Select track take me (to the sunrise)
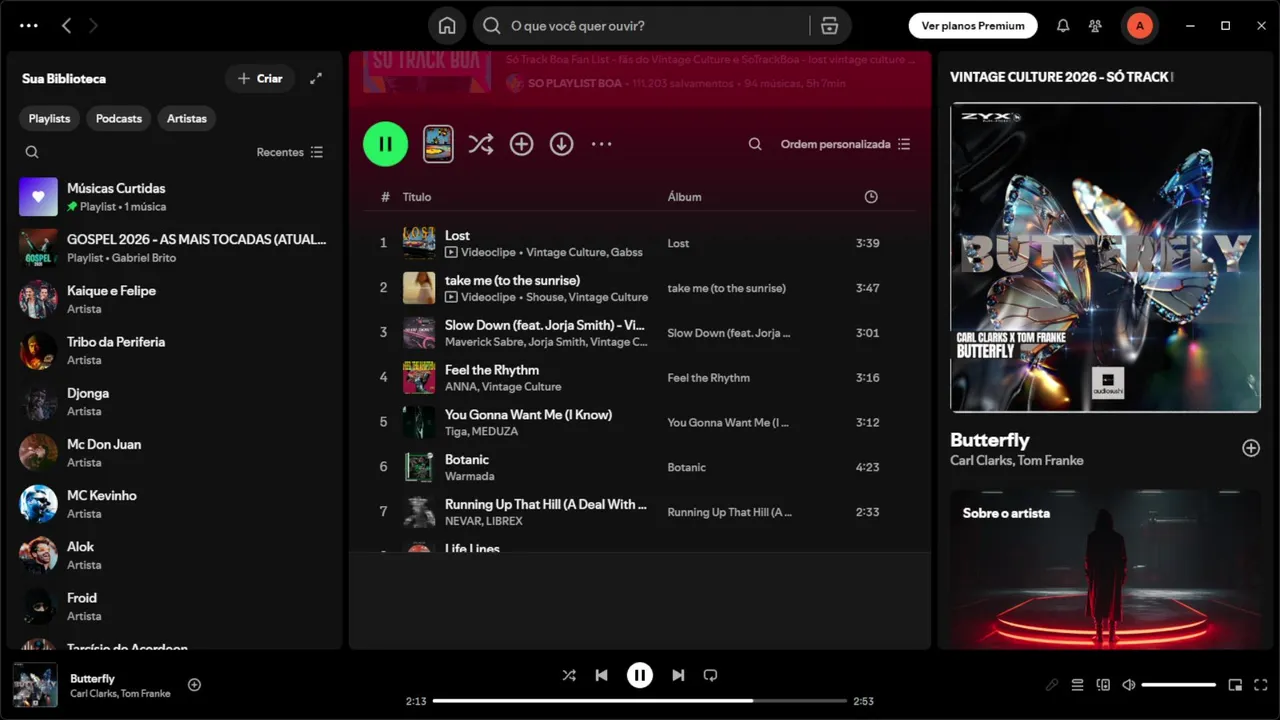Screen dimensions: 1280x720 click(640, 288)
